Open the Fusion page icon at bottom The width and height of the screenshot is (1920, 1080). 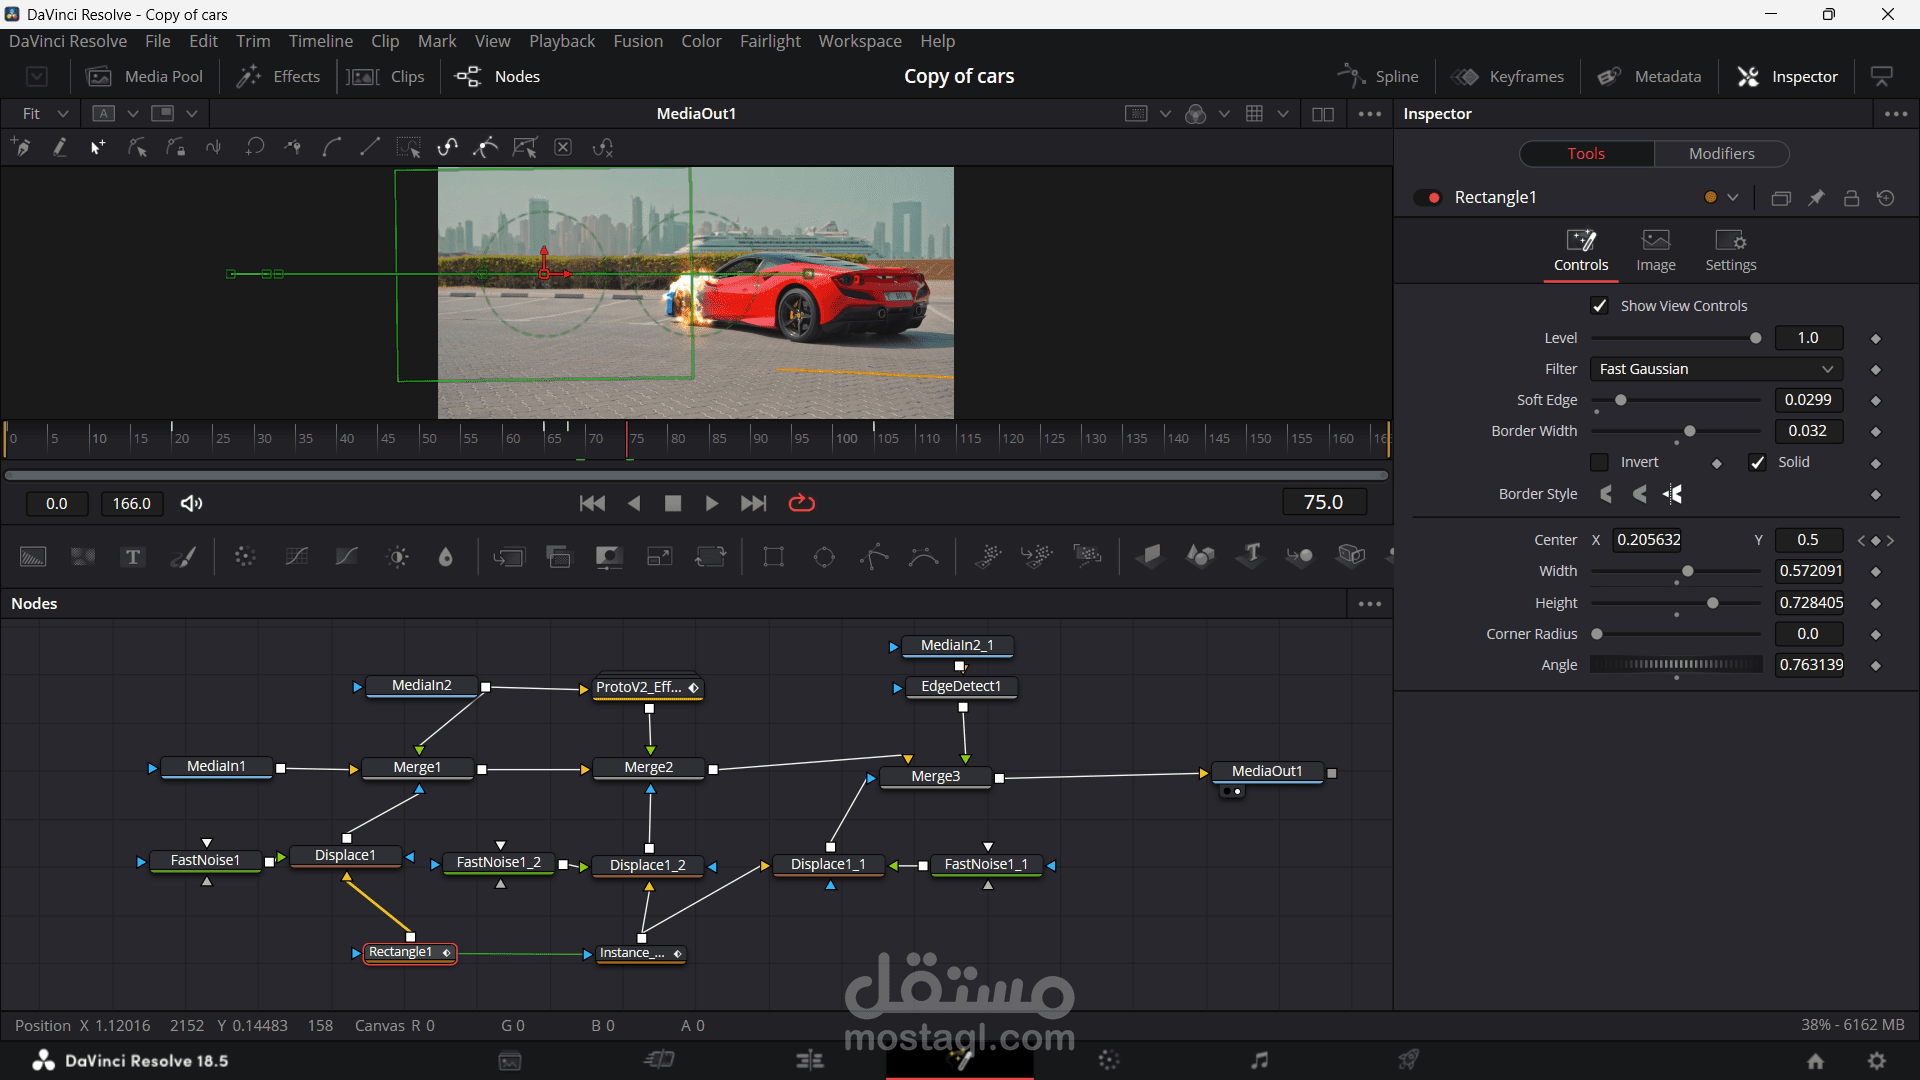960,1060
